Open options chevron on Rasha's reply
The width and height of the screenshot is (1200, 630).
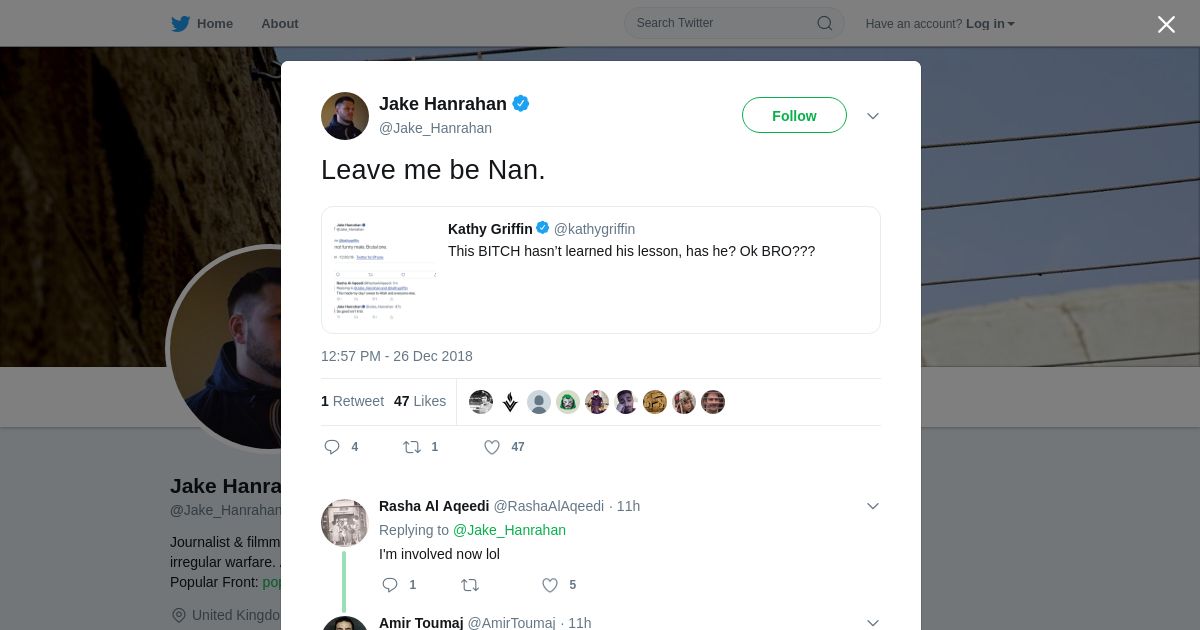[x=873, y=506]
